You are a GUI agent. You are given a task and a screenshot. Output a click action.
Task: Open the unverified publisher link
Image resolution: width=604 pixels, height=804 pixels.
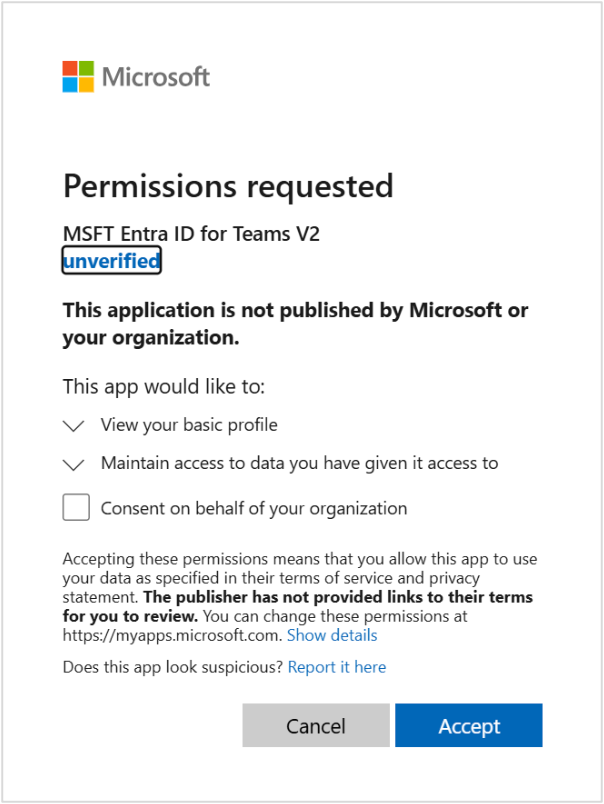(111, 261)
